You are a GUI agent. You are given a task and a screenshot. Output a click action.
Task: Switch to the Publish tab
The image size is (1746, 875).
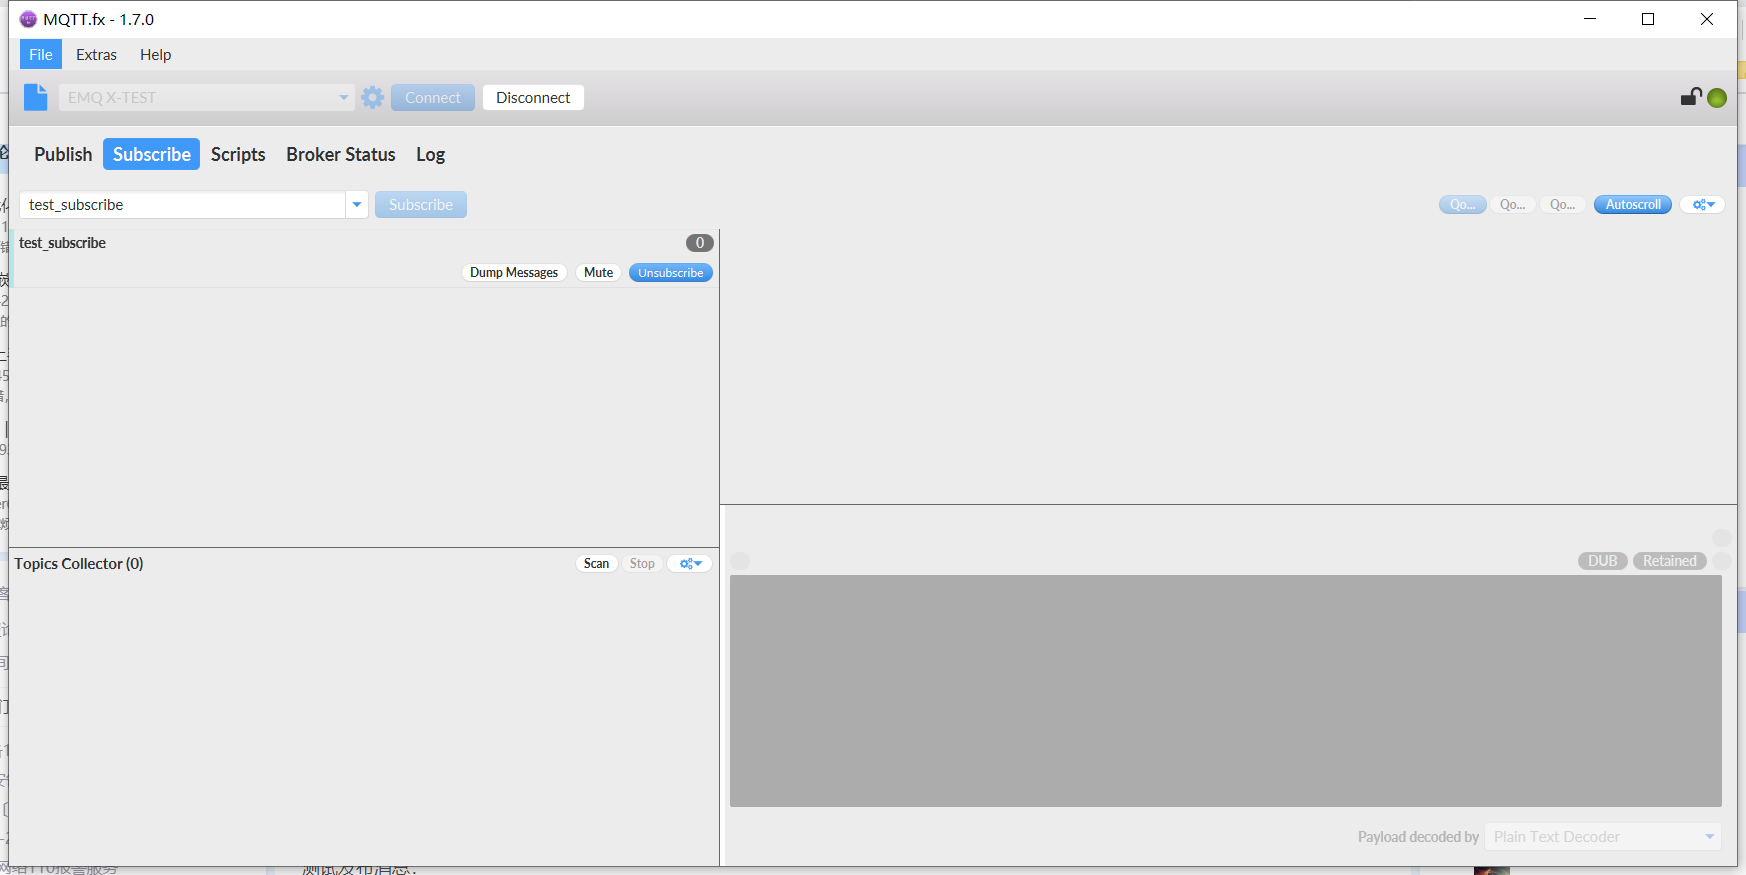pyautogui.click(x=63, y=154)
